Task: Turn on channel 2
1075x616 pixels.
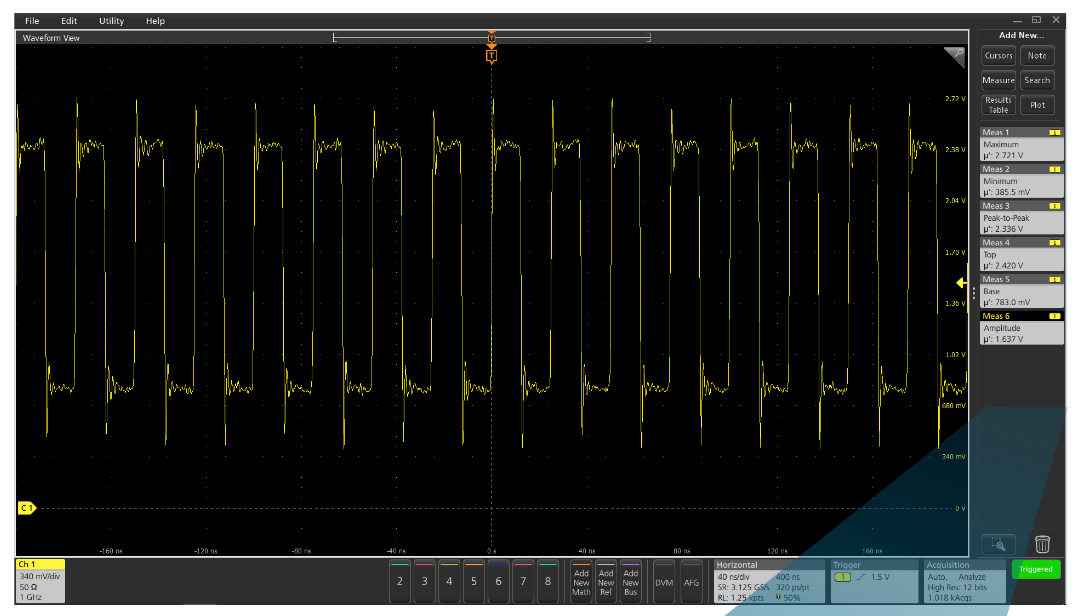Action: tap(400, 580)
